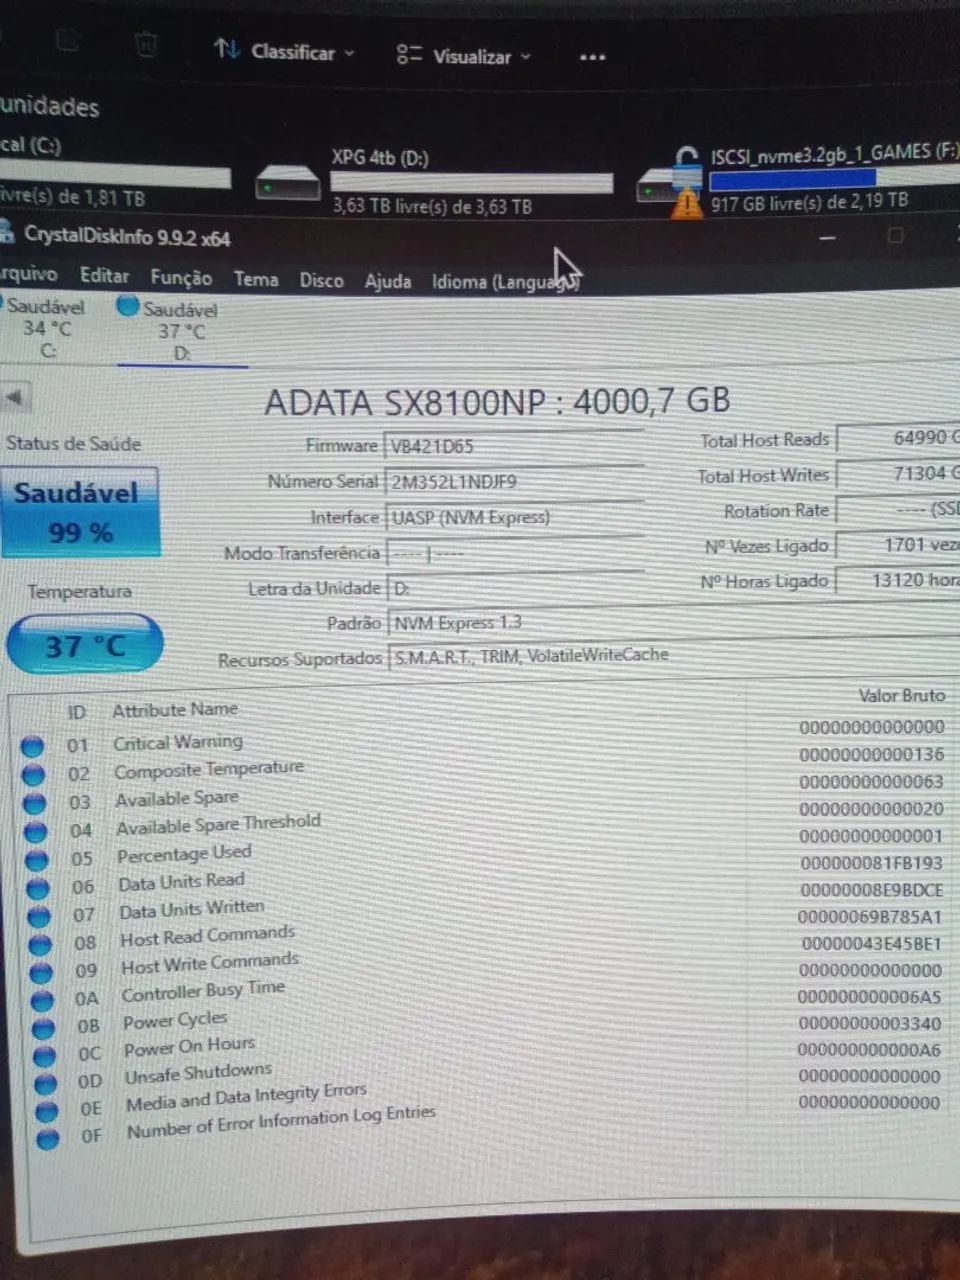Click the Letra da Unidade field
960x1280 pixels.
tap(514, 588)
